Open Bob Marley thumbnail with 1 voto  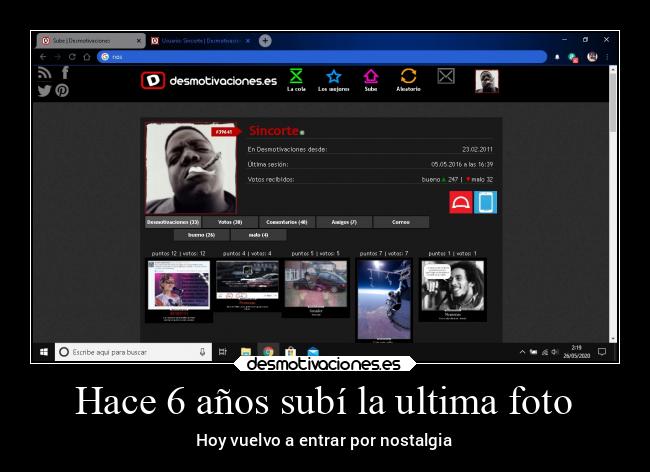click(x=453, y=290)
